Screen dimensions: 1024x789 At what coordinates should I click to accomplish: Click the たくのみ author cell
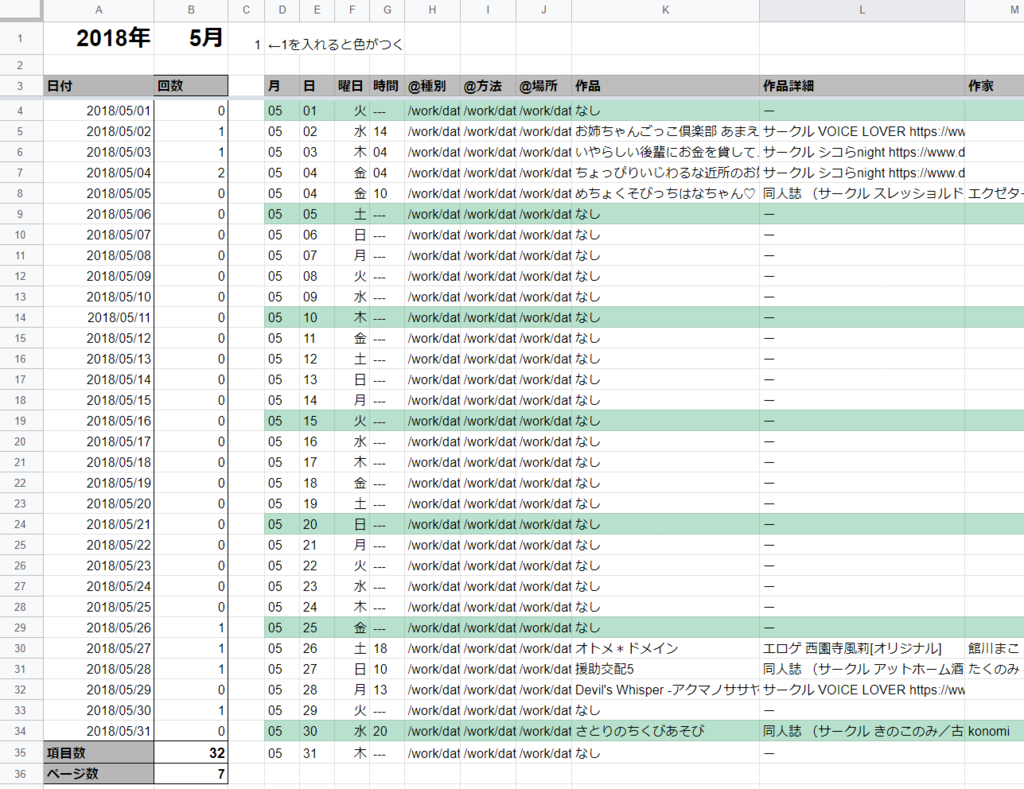(x=994, y=669)
